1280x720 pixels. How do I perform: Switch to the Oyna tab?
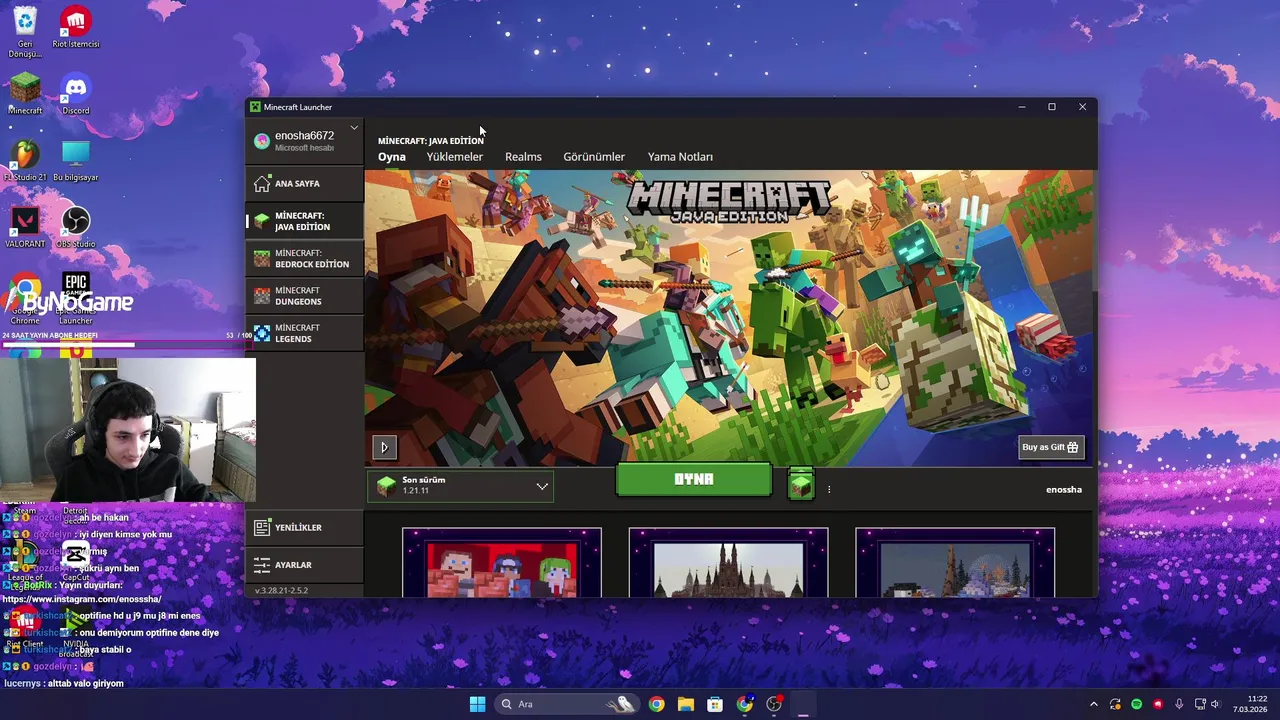point(392,157)
